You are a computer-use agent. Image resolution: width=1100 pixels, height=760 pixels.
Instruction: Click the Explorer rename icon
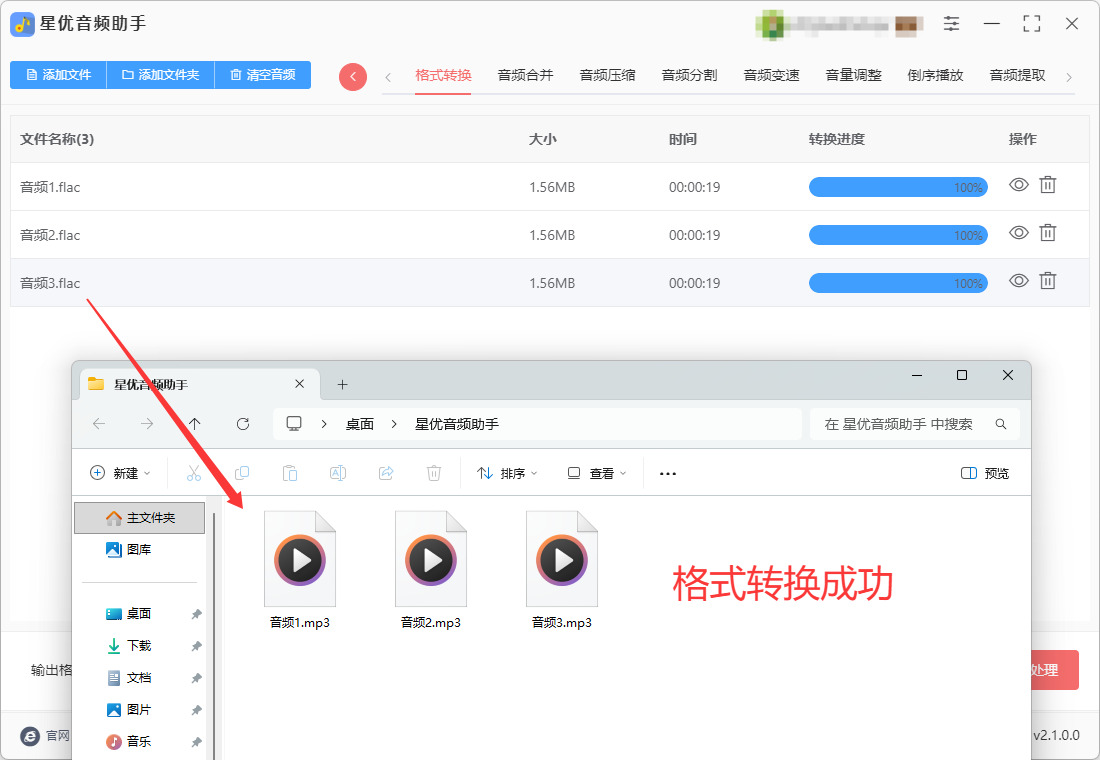[338, 474]
